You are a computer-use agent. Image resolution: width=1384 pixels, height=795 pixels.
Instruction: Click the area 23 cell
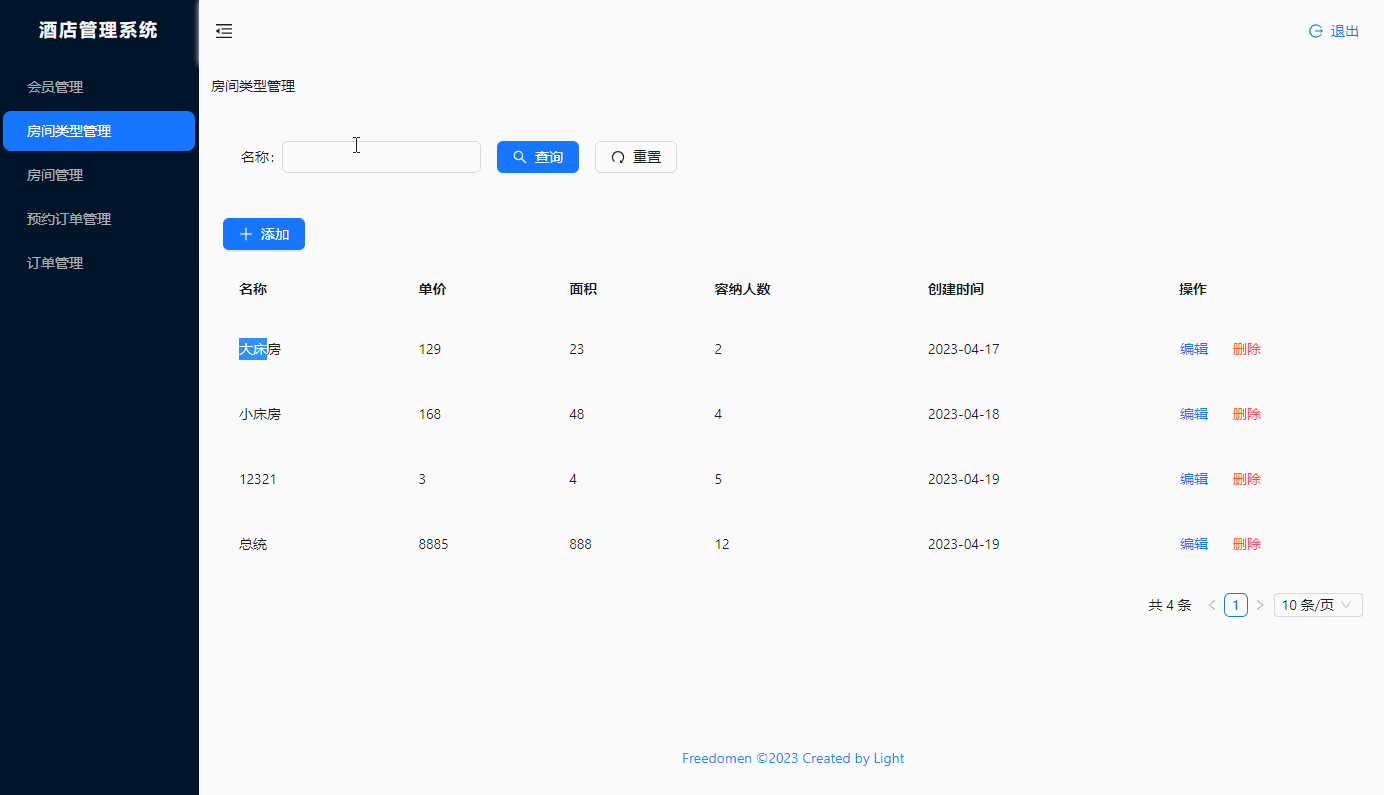coord(577,349)
